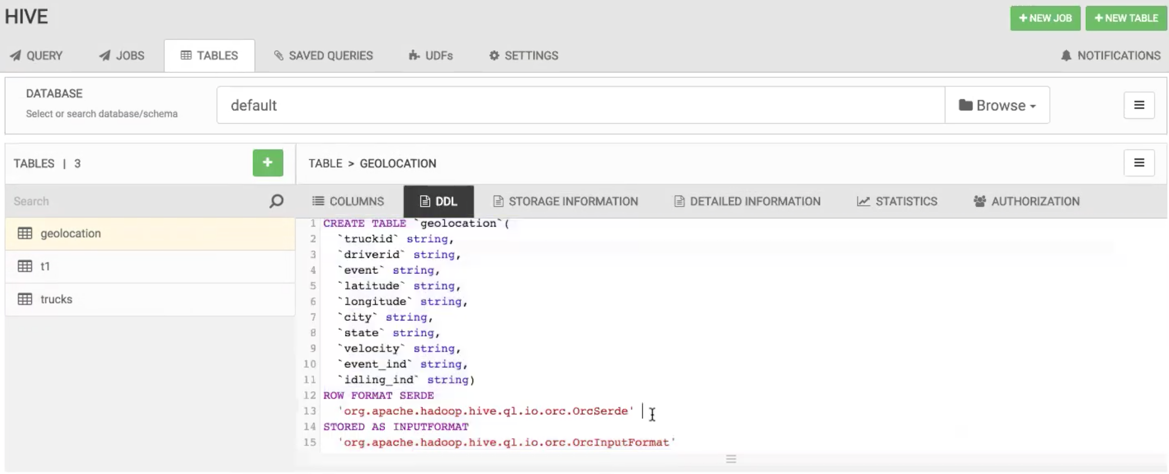Image resolution: width=1169 pixels, height=474 pixels.
Task: Open the AUTHORIZATION tab
Action: coord(1026,201)
